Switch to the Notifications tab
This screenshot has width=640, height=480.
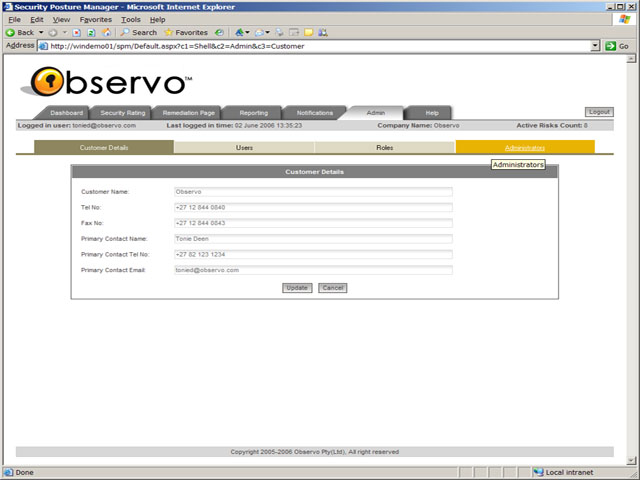(315, 113)
